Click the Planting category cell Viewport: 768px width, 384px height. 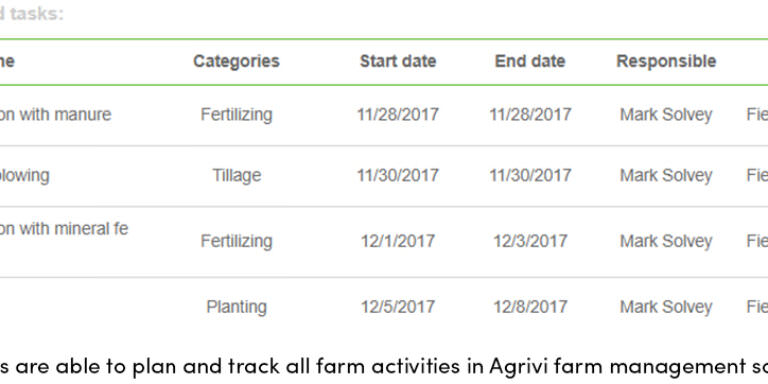(237, 307)
